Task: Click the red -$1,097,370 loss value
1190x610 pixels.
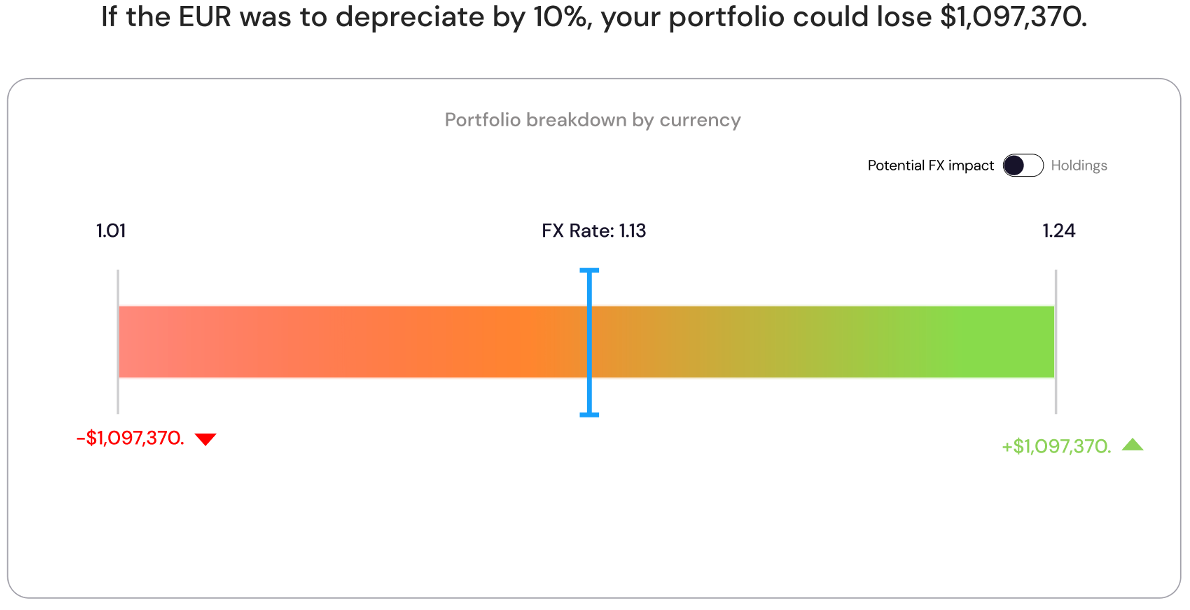Action: [130, 438]
